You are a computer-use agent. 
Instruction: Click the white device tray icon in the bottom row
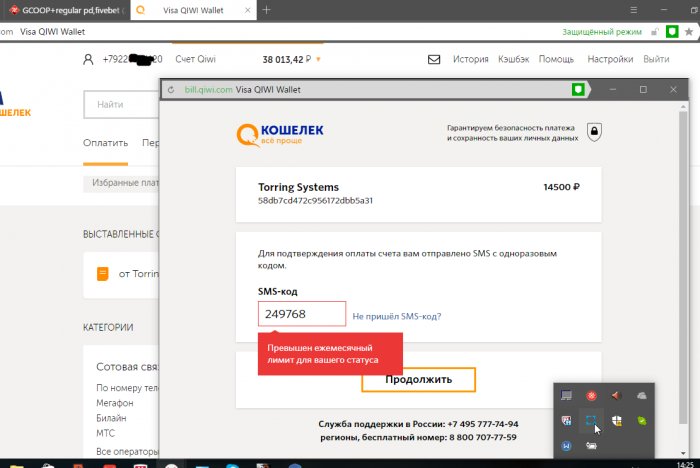tap(591, 446)
